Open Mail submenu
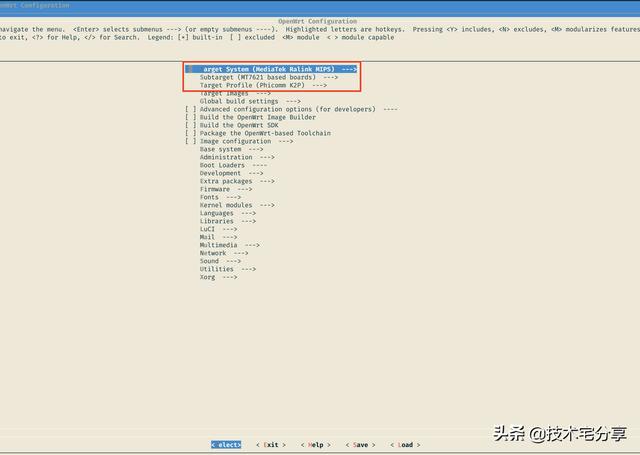Screen dimensions: 640x455 pos(218,237)
